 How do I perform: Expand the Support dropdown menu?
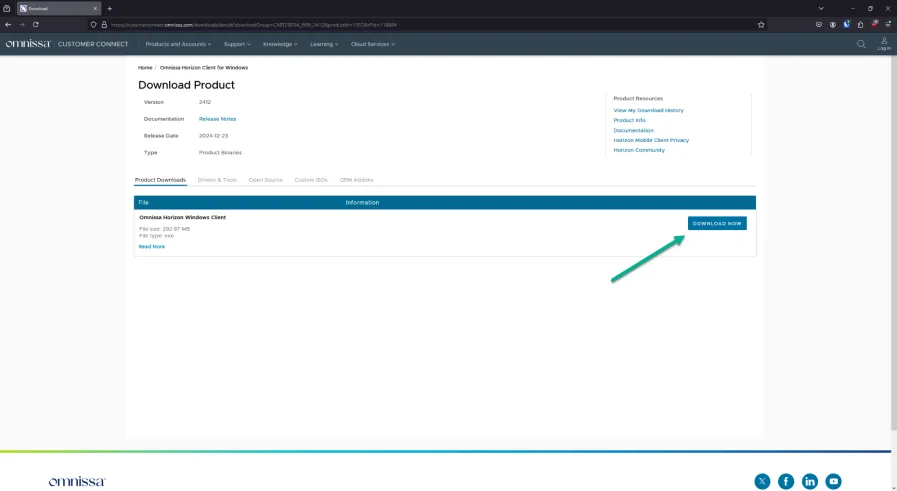(237, 44)
